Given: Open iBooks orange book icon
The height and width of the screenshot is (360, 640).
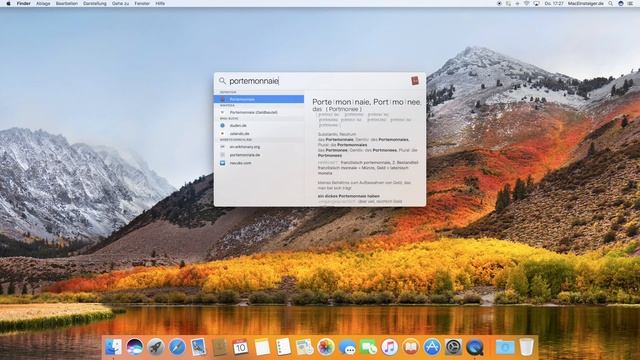Looking at the screenshot, I should (x=411, y=347).
